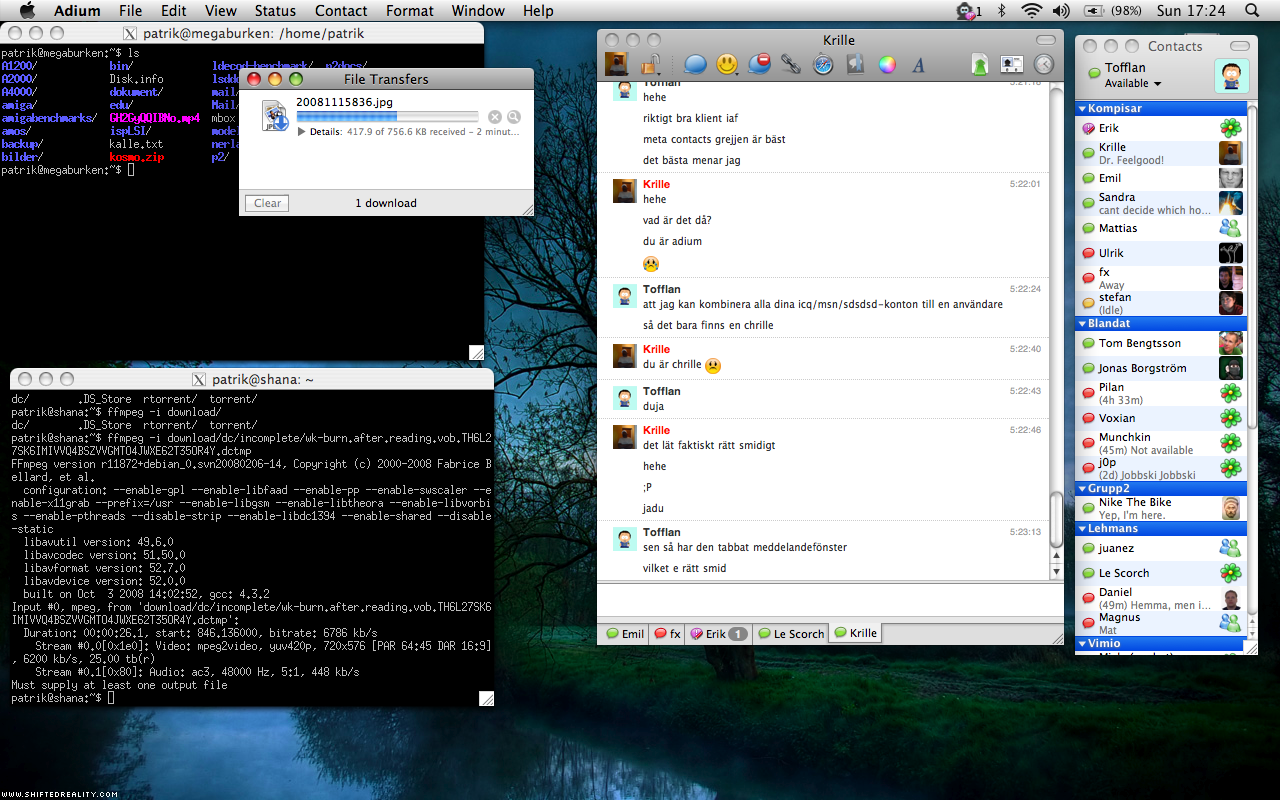This screenshot has width=1280, height=800.
Task: Stop the 20081115836.jpg transfer with X icon
Action: 495,117
